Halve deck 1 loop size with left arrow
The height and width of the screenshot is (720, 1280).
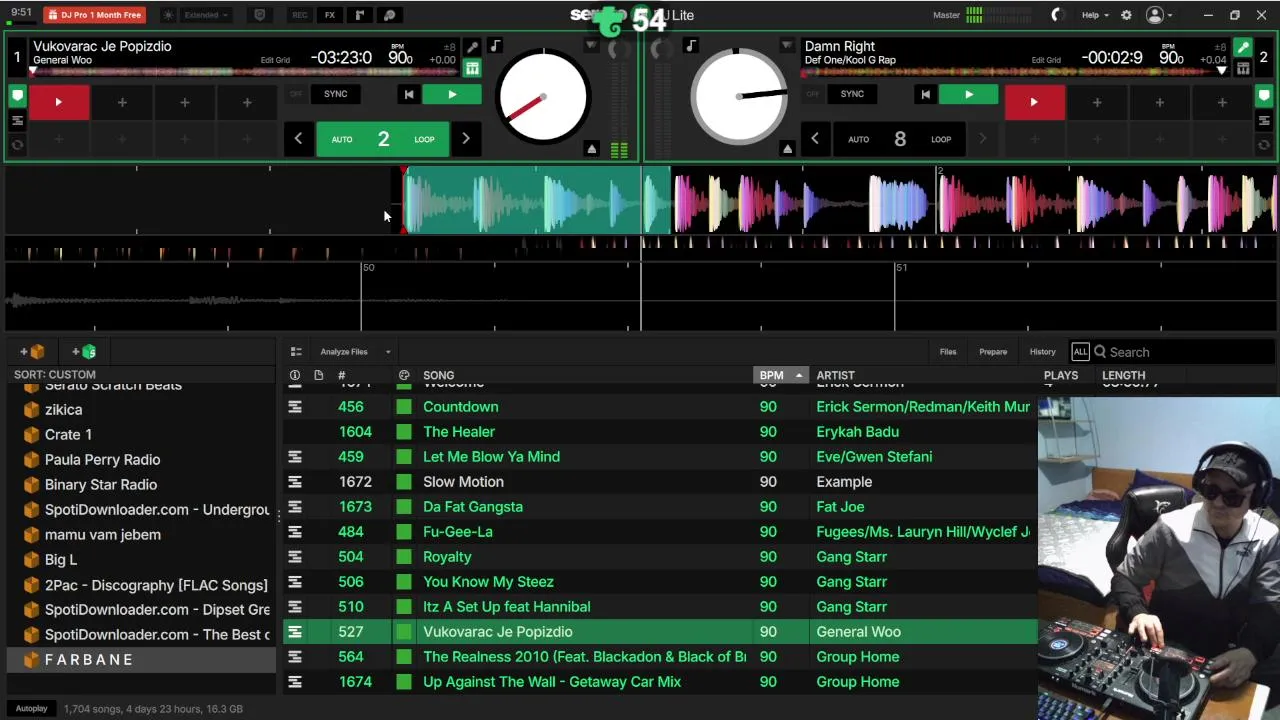click(298, 139)
